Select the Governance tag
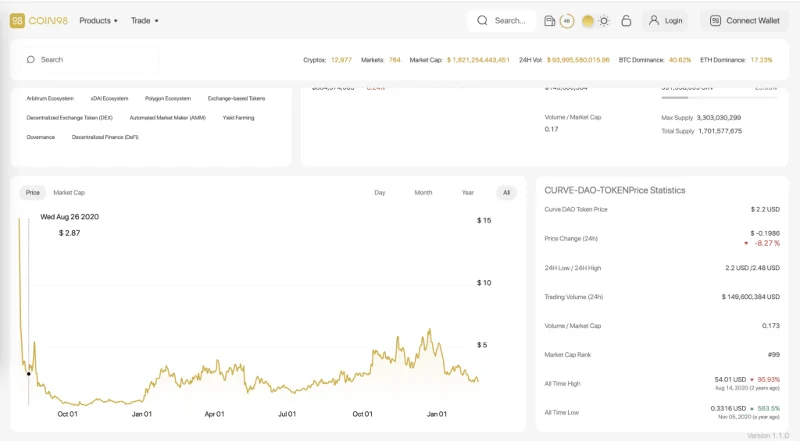 pos(40,137)
